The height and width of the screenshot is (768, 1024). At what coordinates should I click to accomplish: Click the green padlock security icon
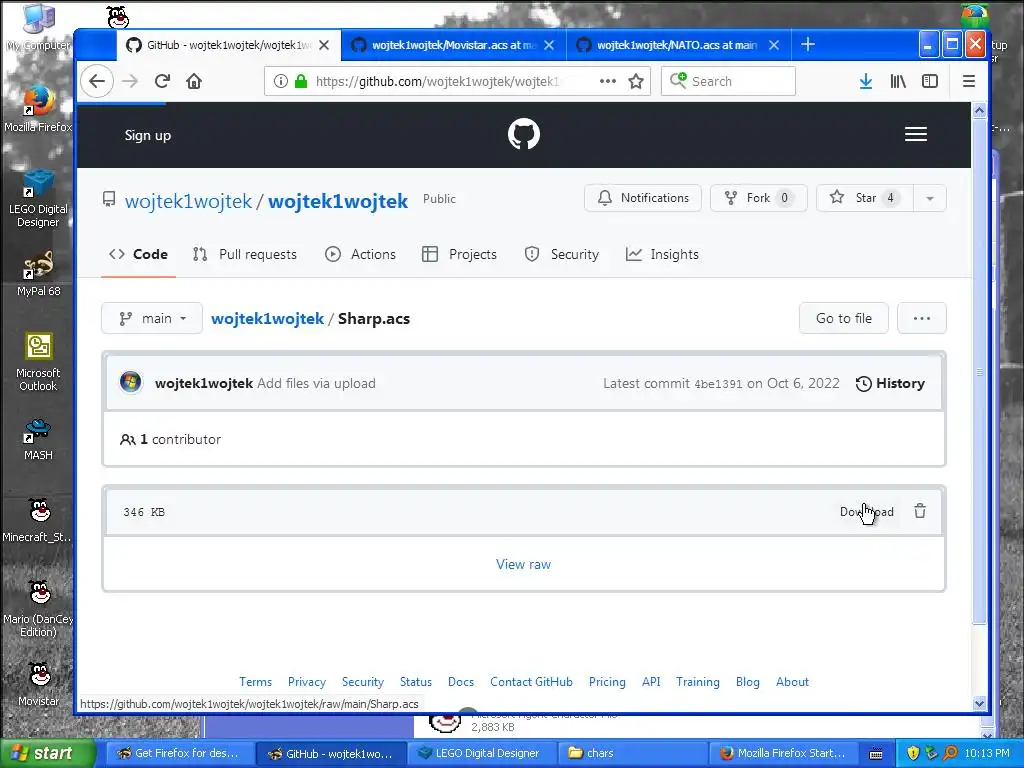point(300,81)
